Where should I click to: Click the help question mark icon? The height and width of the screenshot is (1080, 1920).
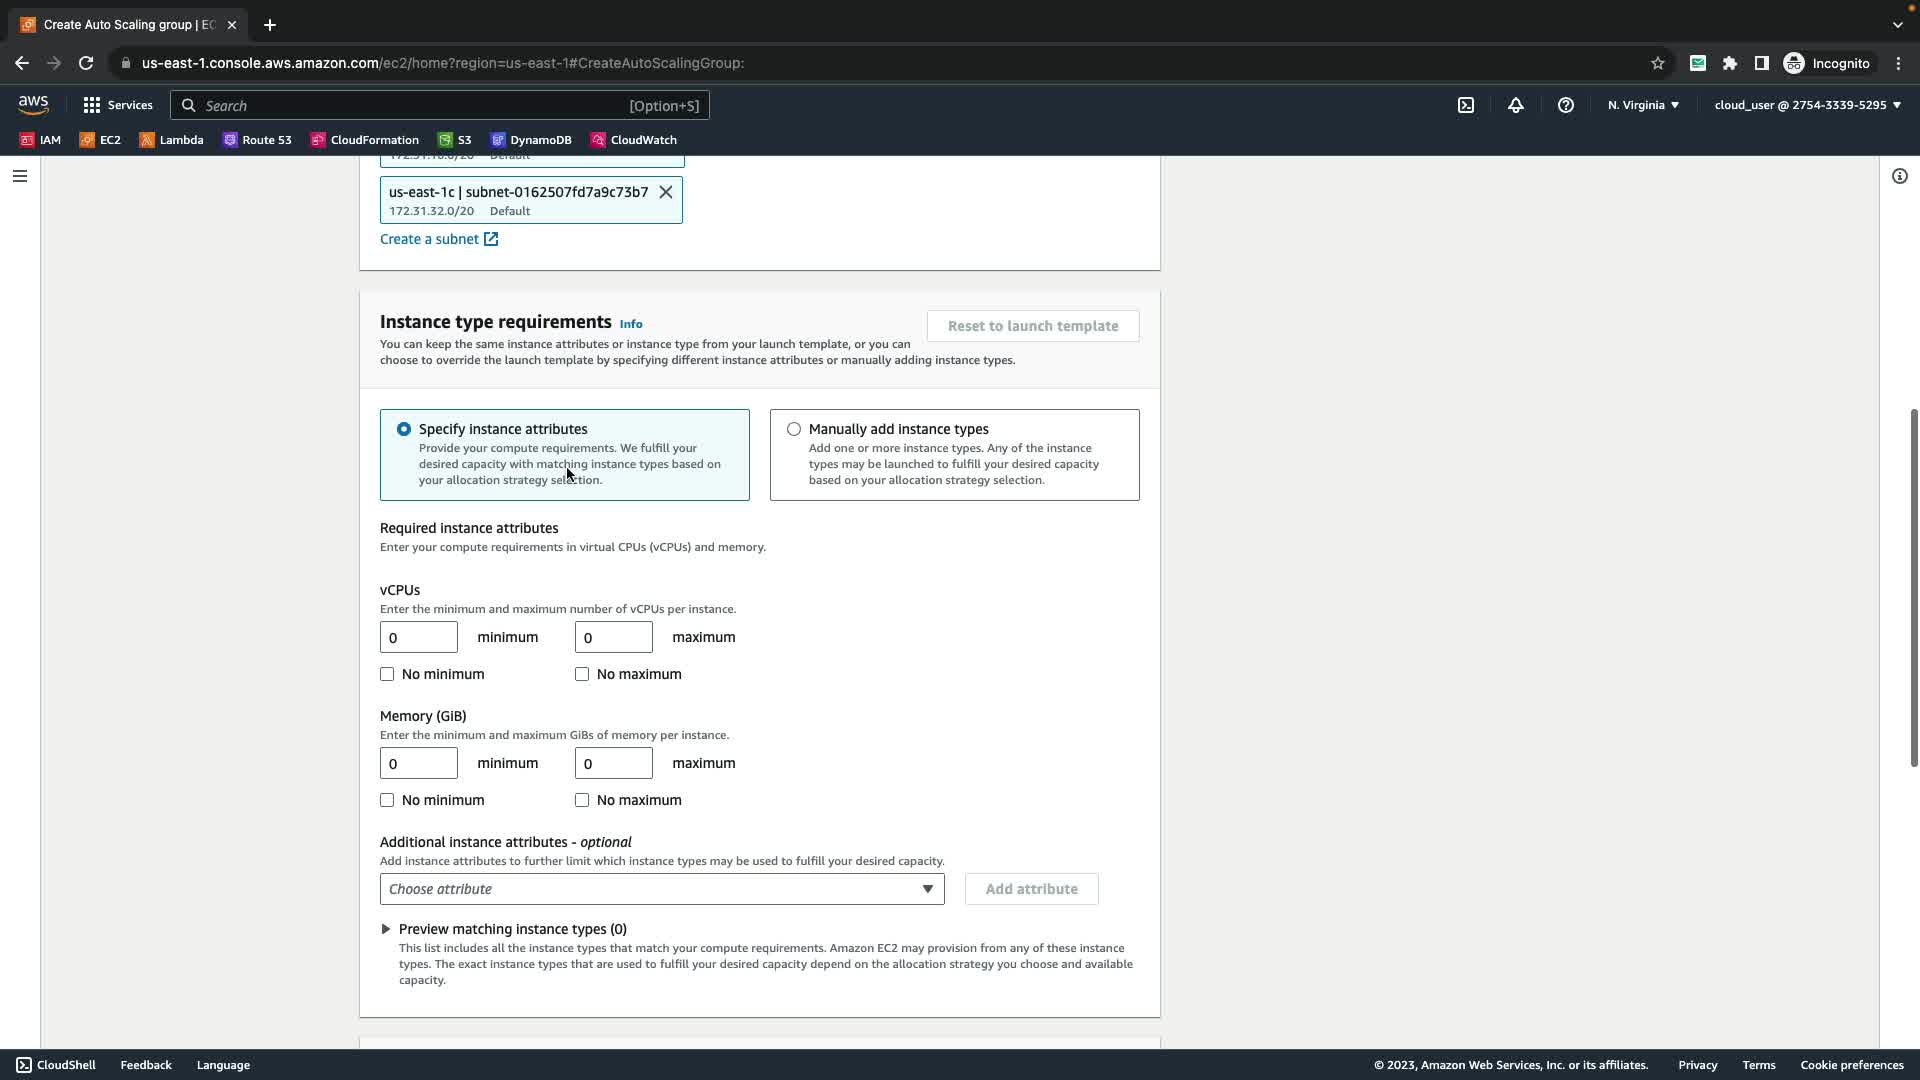coord(1565,105)
